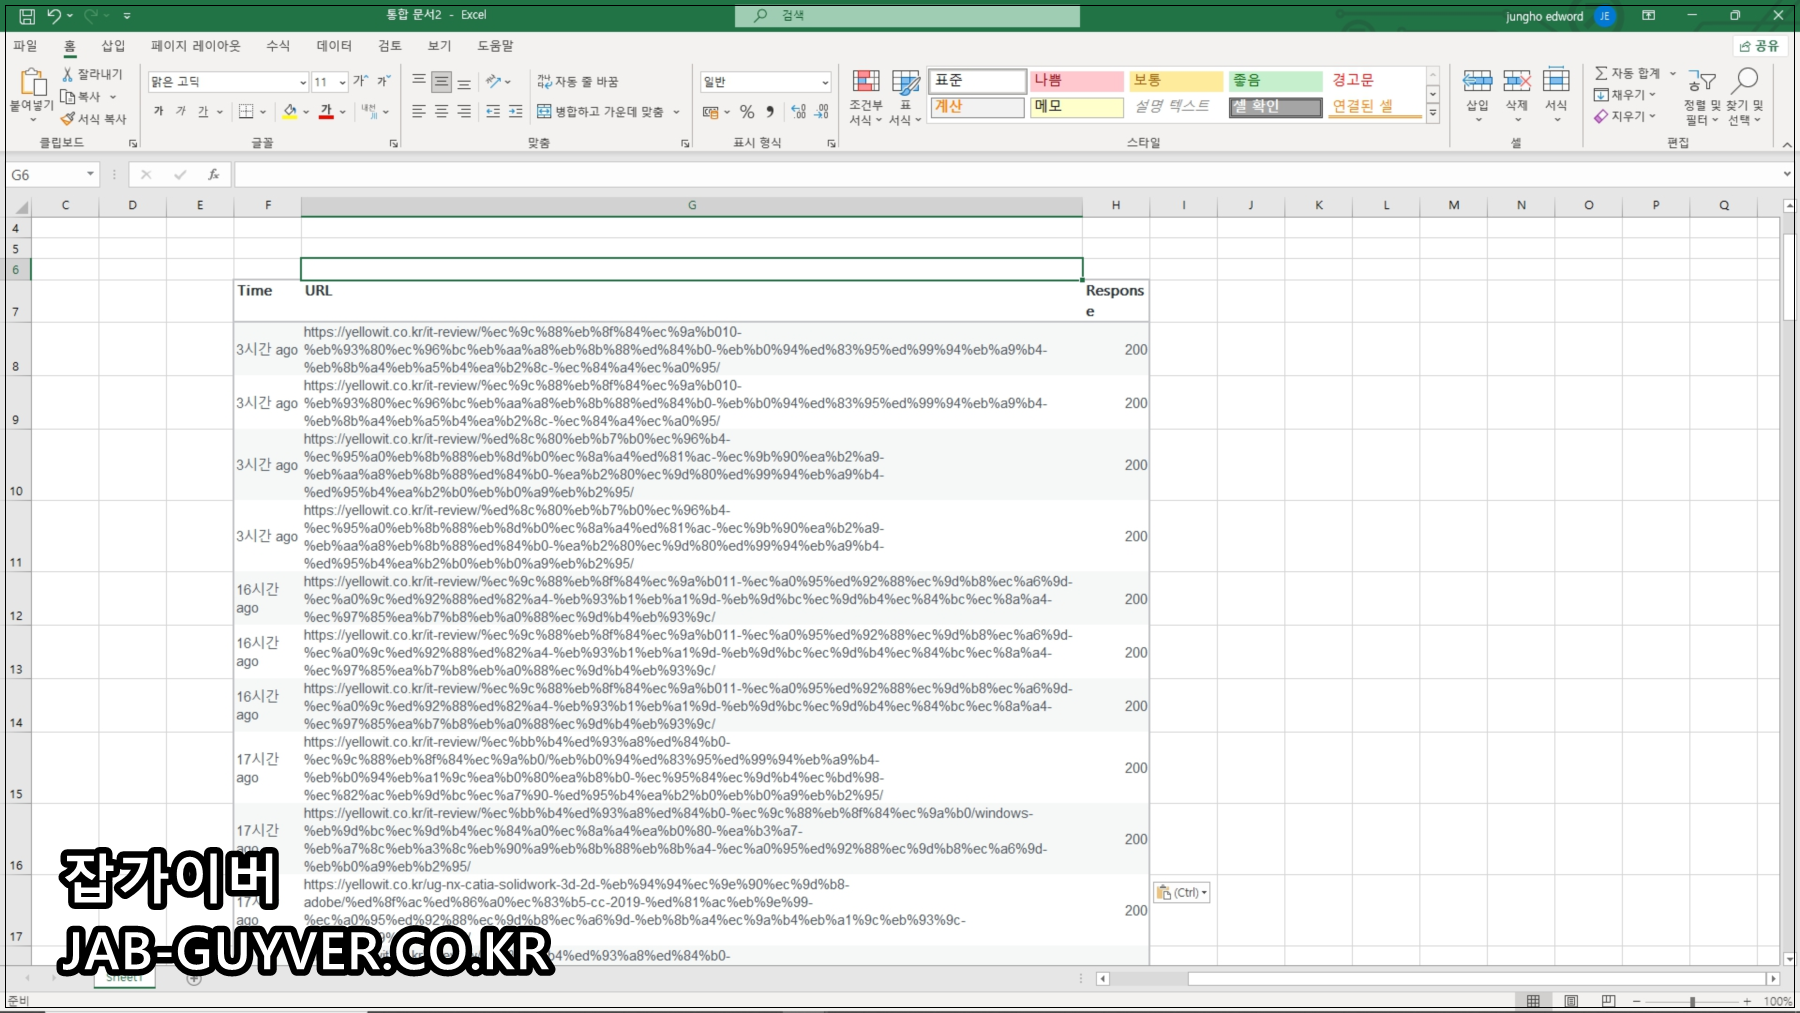Click Merge and Center (병합하고 가운데 맞춤)
Viewport: 1800px width, 1013px height.
click(599, 111)
